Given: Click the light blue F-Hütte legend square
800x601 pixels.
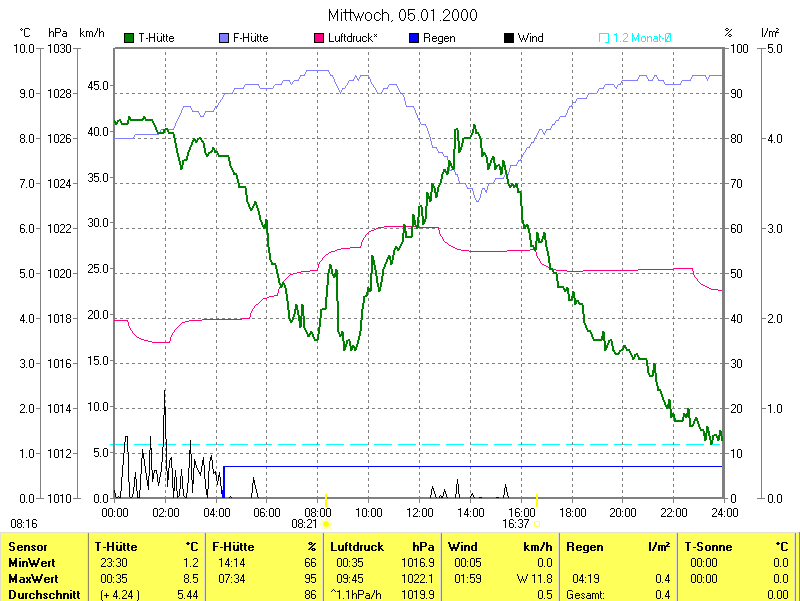Looking at the screenshot, I should pyautogui.click(x=223, y=38).
